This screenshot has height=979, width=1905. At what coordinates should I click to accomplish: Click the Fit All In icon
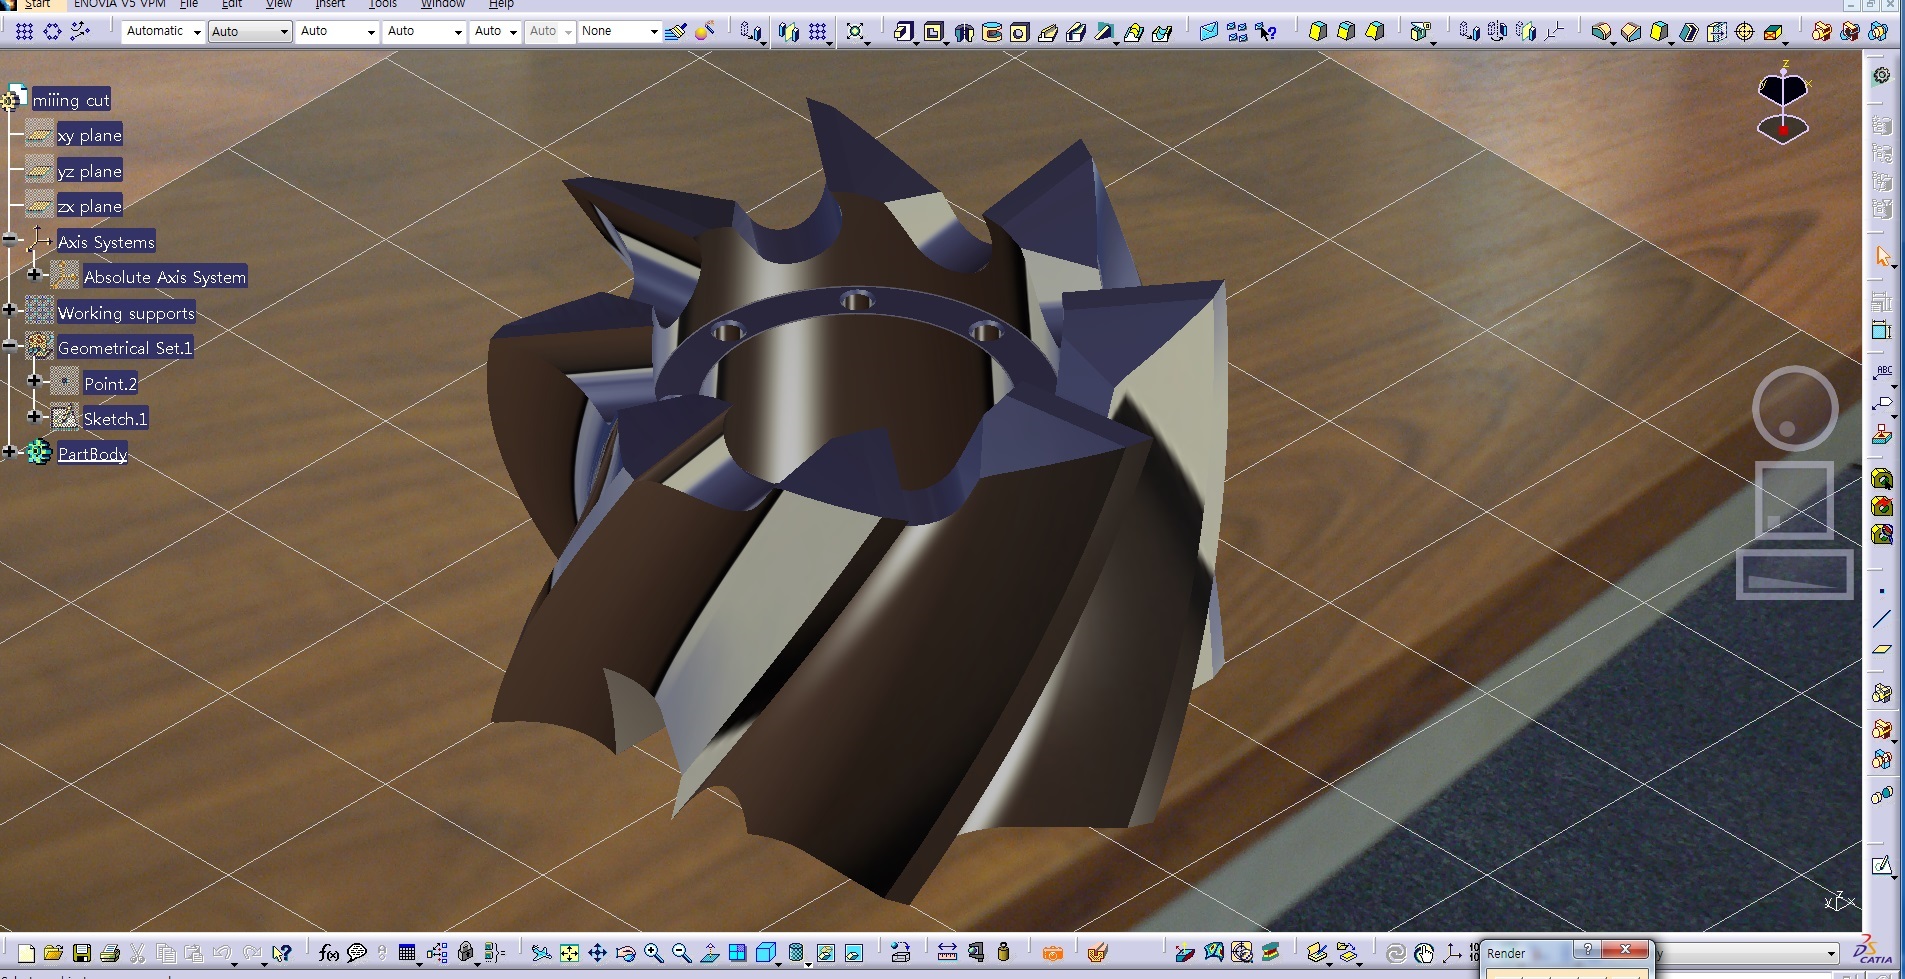click(569, 953)
